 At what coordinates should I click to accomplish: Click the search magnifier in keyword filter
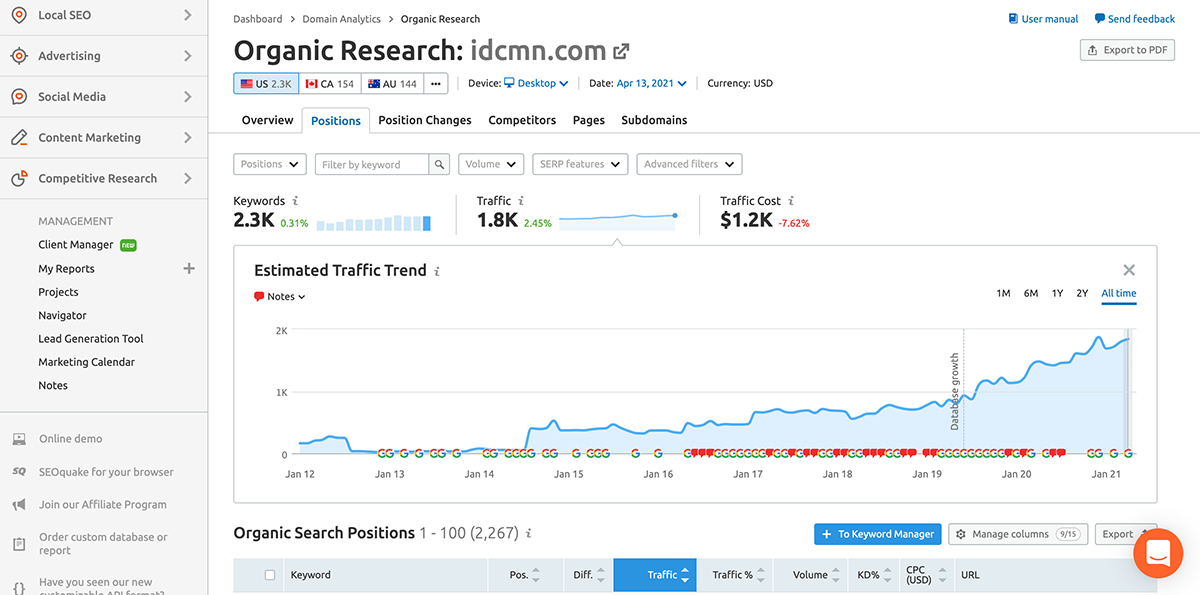(x=439, y=164)
